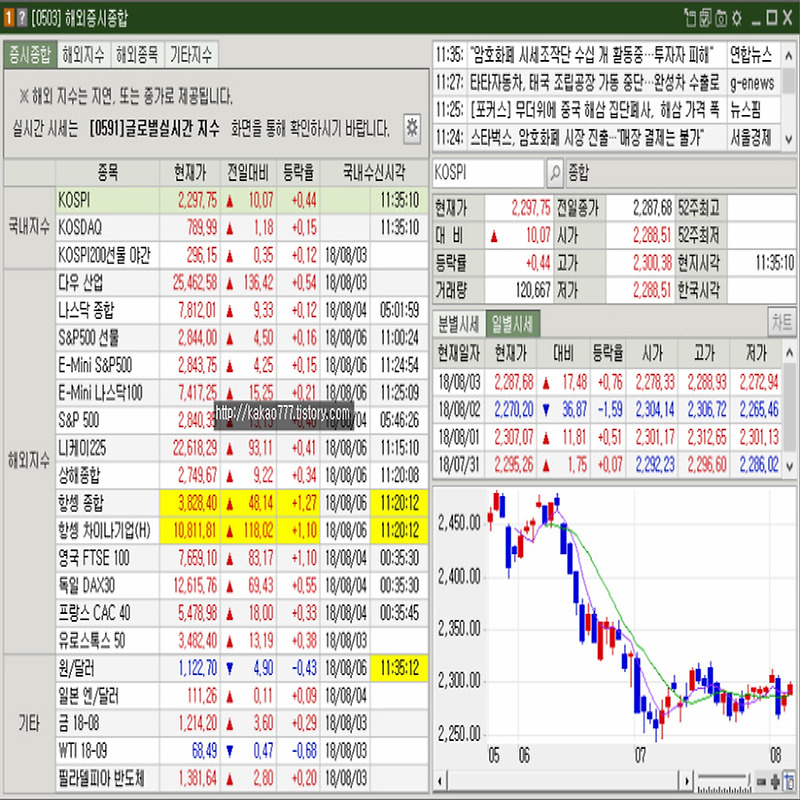Select the 영국 FTSE 100 row
This screenshot has height=800, width=800.
(241, 558)
